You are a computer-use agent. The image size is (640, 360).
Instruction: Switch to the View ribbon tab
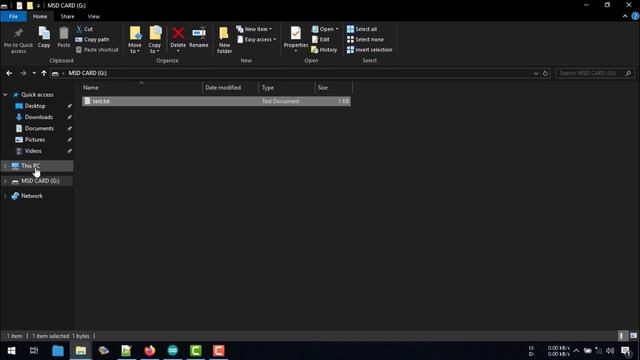[93, 16]
